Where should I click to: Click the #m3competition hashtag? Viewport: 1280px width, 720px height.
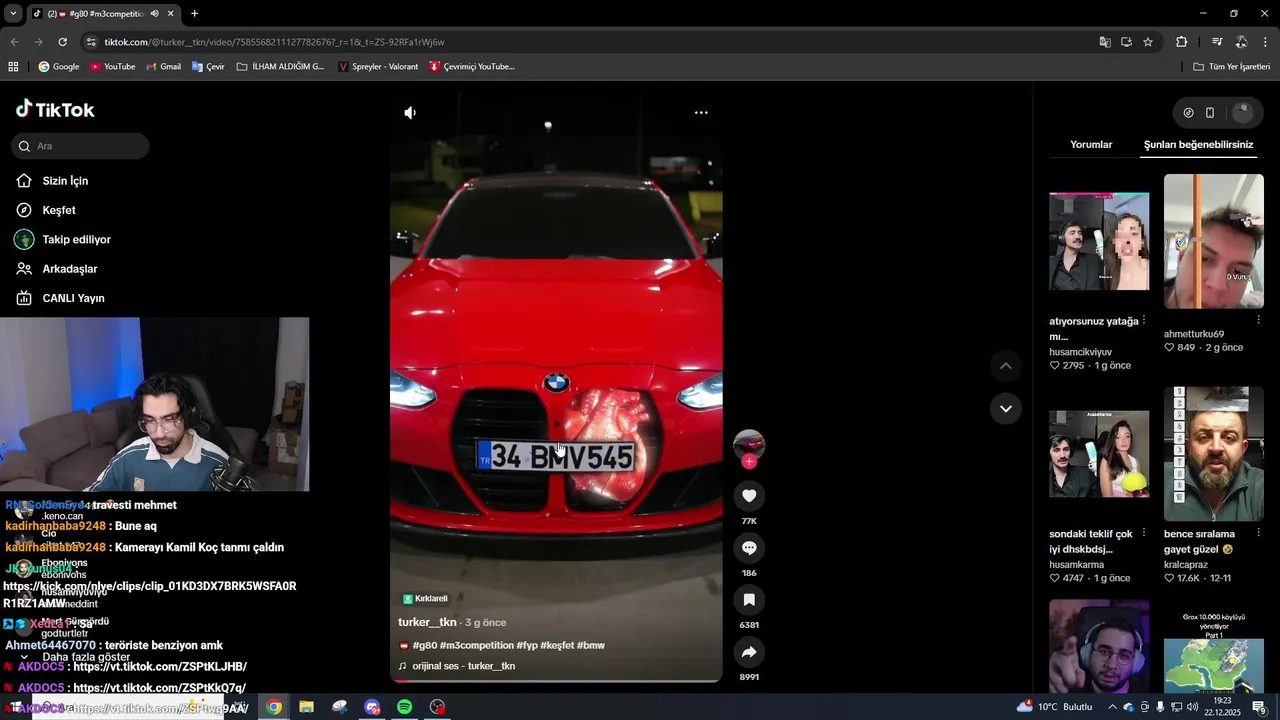coord(476,646)
